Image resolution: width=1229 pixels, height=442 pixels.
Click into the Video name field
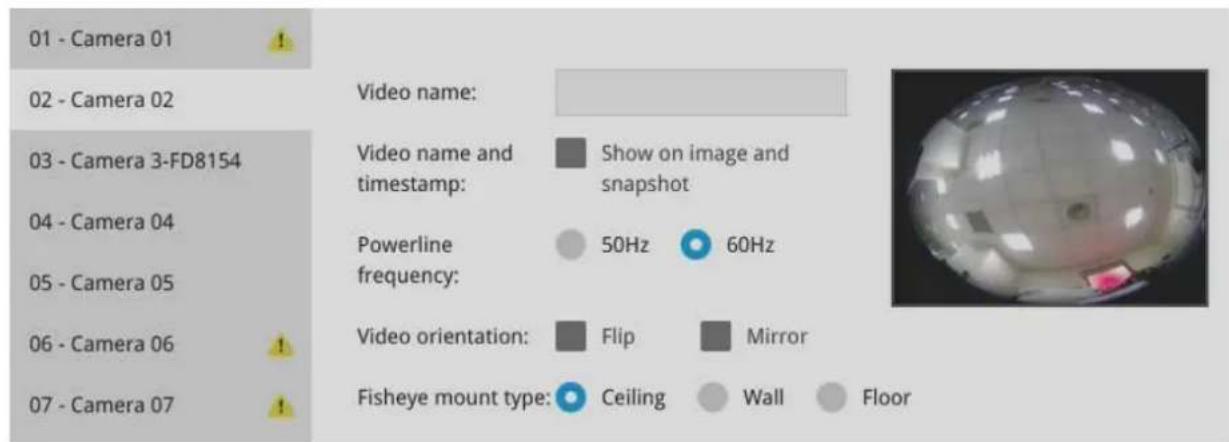pyautogui.click(x=701, y=93)
